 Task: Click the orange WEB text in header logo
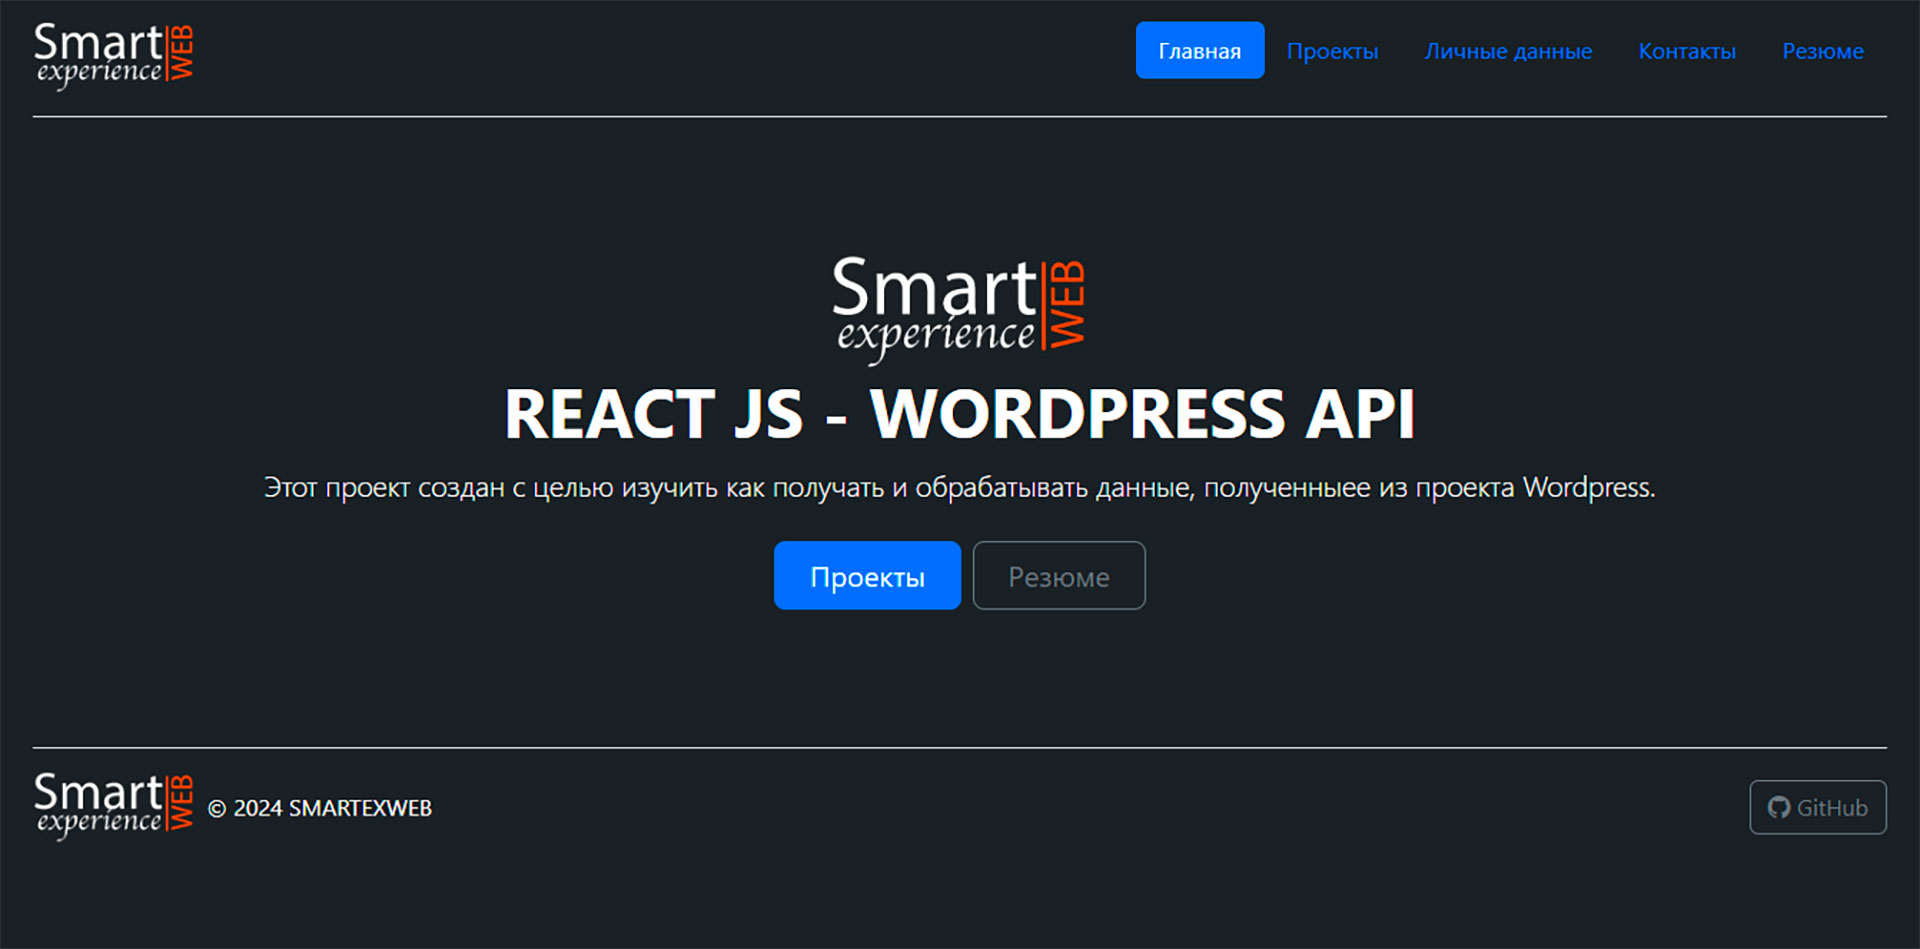point(181,52)
